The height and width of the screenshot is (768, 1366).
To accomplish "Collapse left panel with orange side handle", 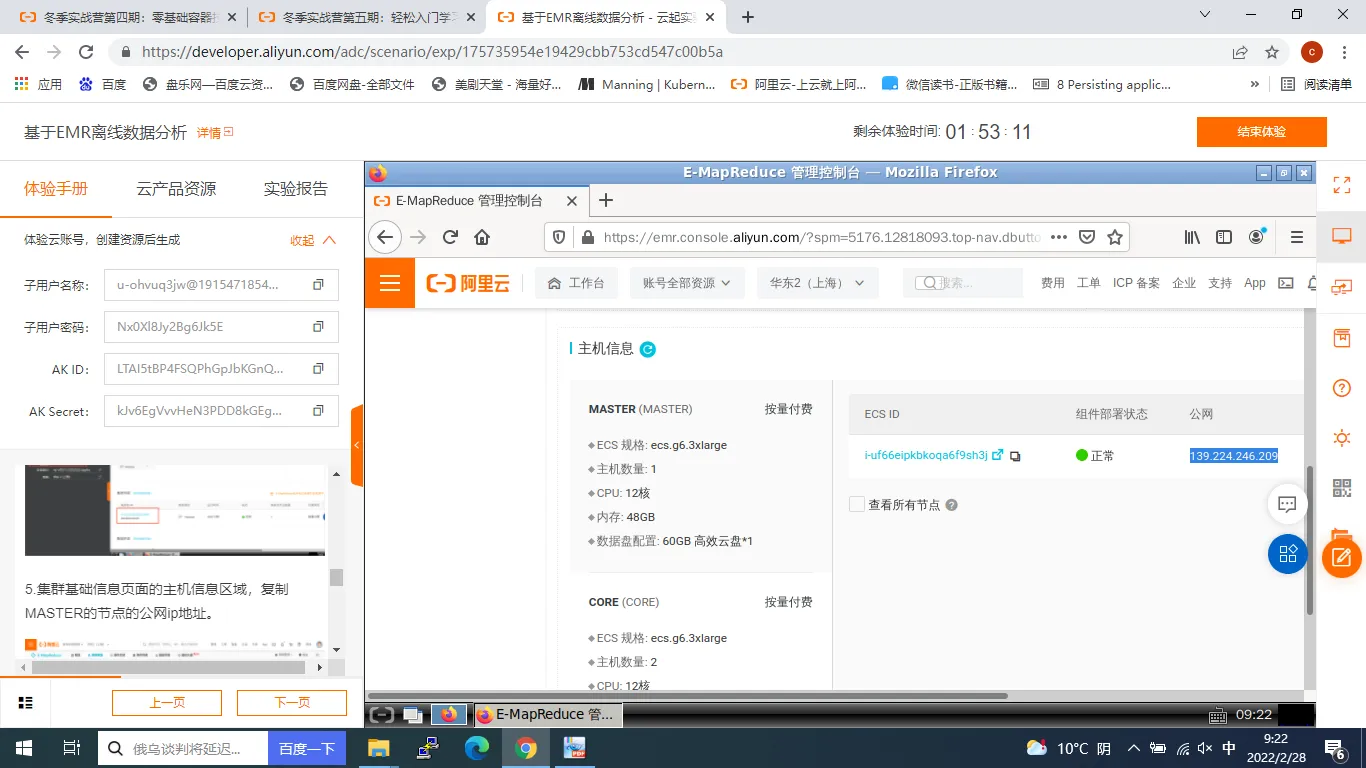I will pos(357,446).
